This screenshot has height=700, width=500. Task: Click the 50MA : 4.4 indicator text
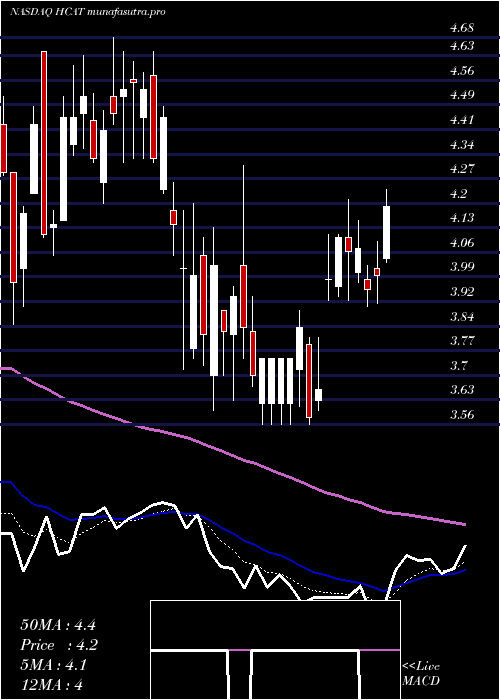click(58, 625)
